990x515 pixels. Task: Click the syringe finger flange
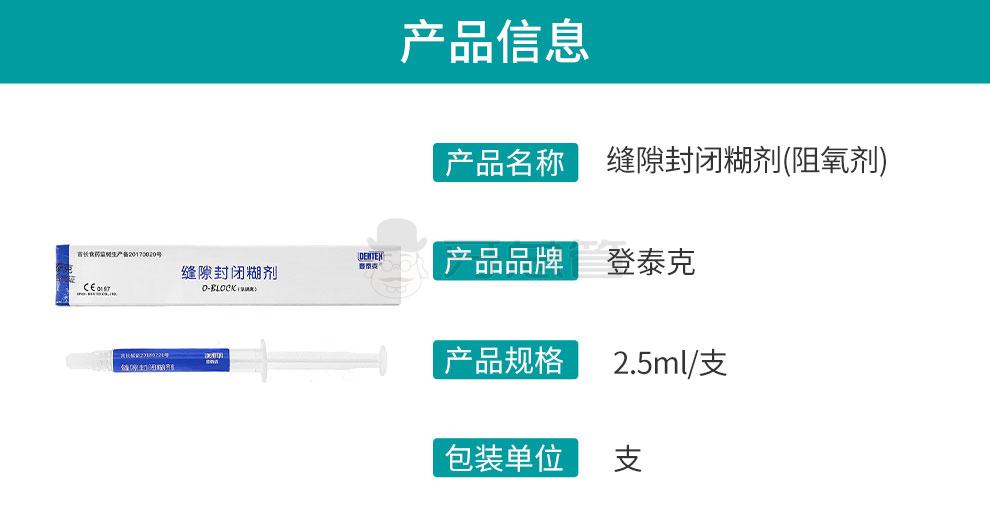[263, 360]
